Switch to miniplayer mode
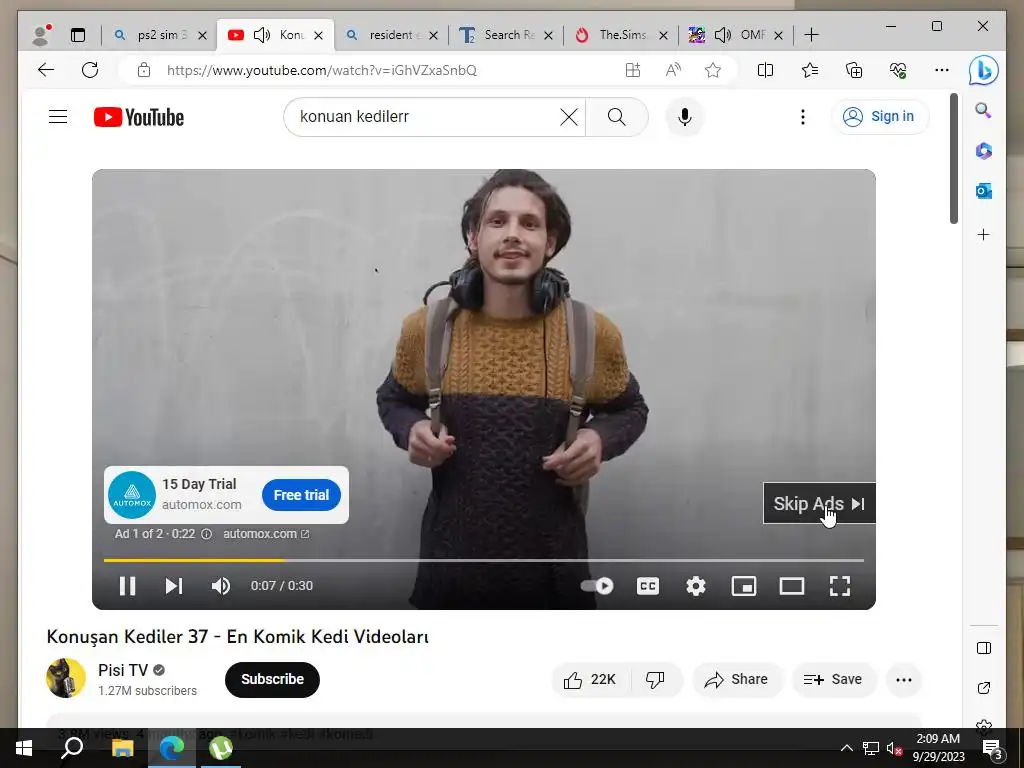The height and width of the screenshot is (768, 1024). click(x=744, y=586)
